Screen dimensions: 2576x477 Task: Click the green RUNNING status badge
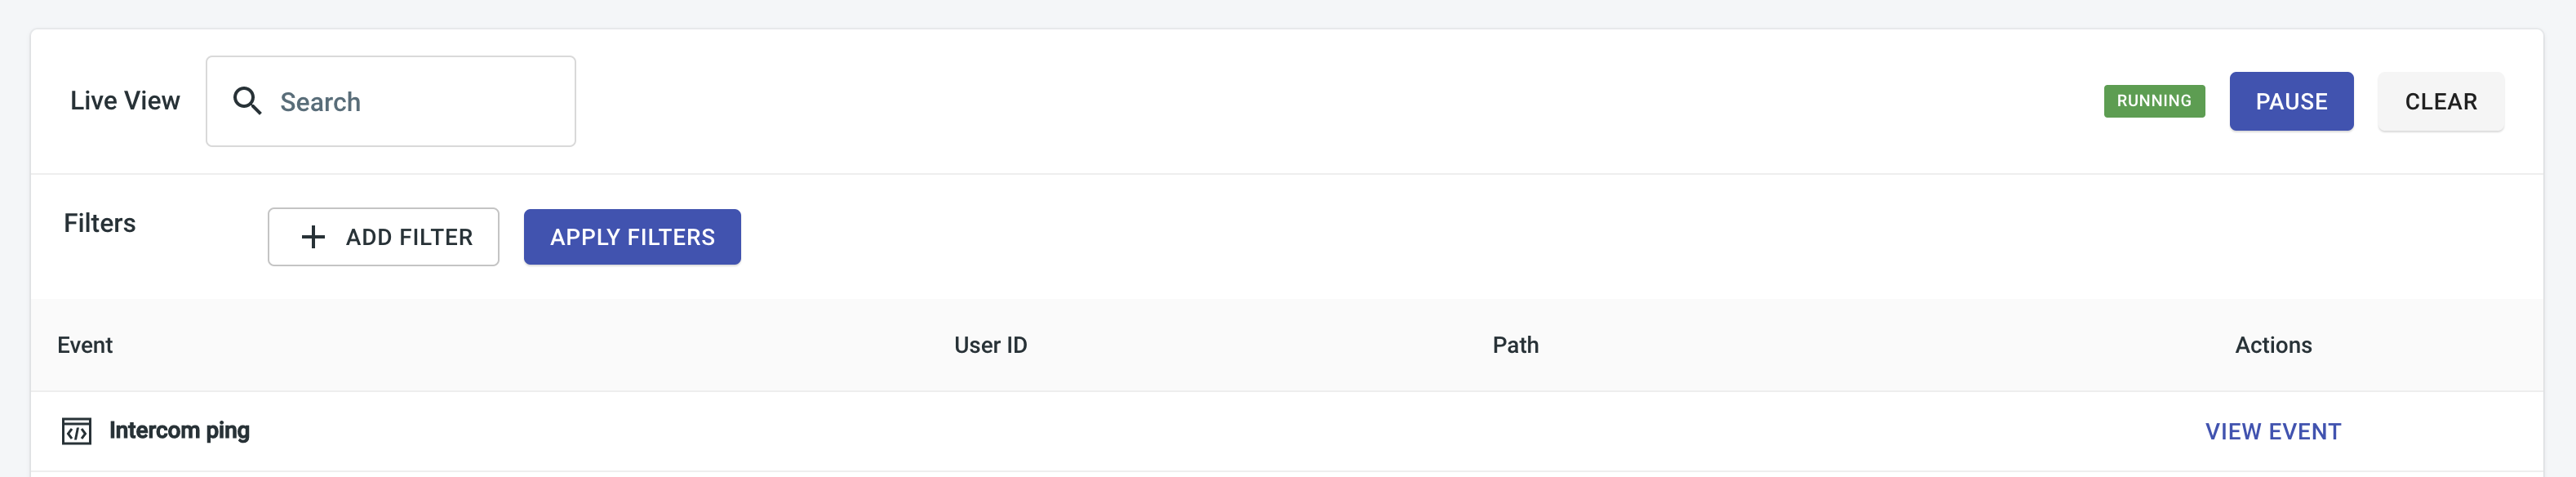[x=2154, y=101]
